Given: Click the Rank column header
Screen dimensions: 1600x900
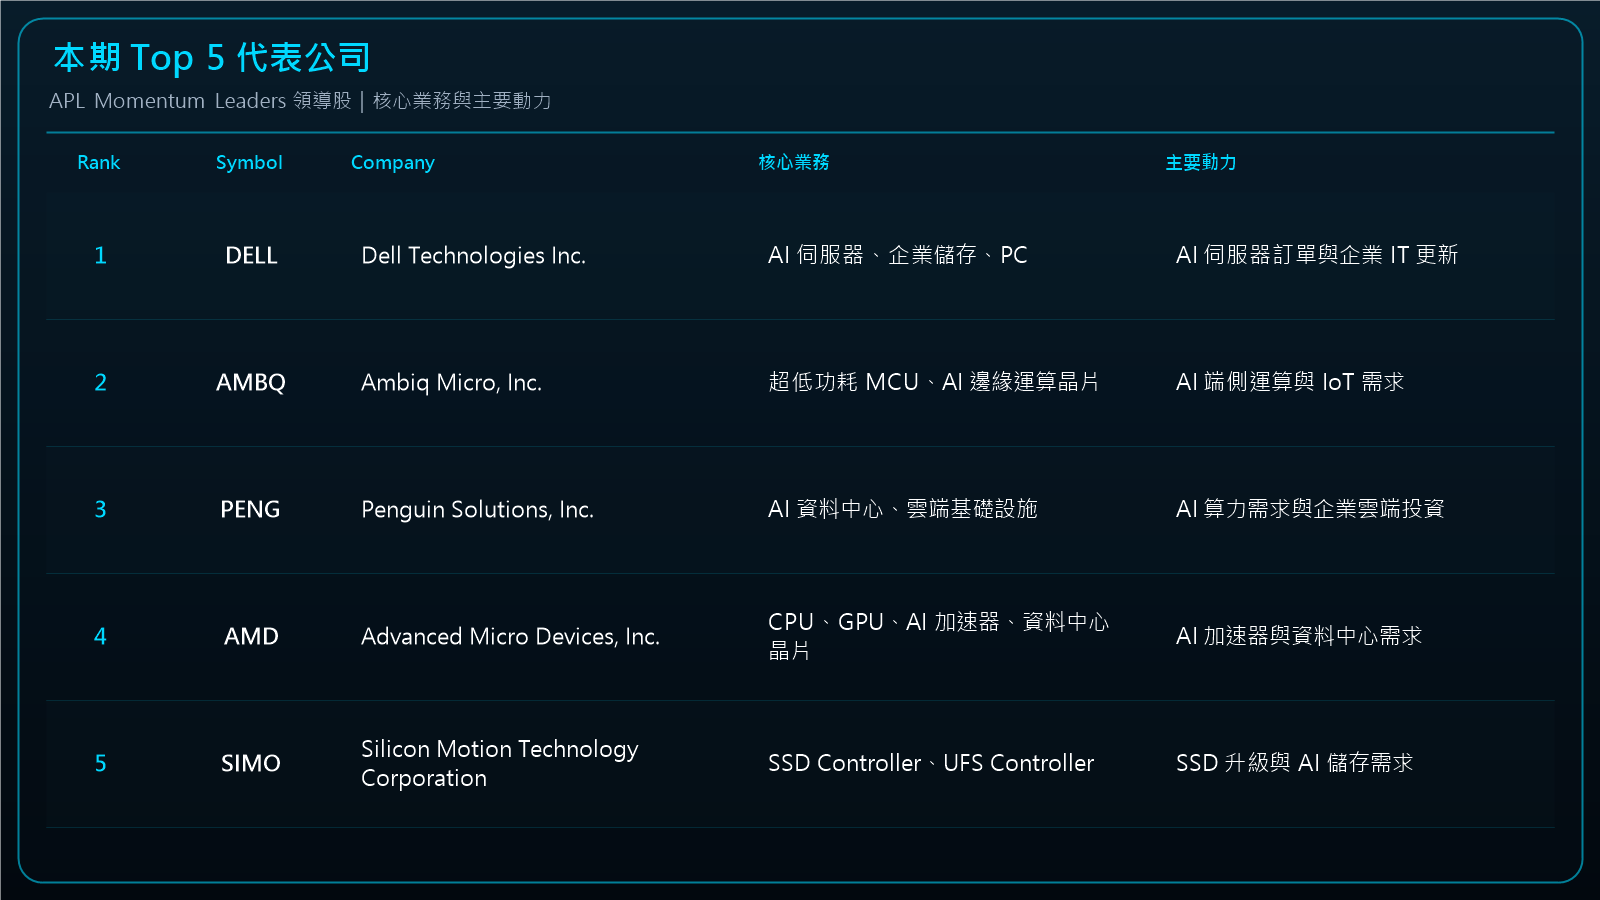Looking at the screenshot, I should (99, 162).
